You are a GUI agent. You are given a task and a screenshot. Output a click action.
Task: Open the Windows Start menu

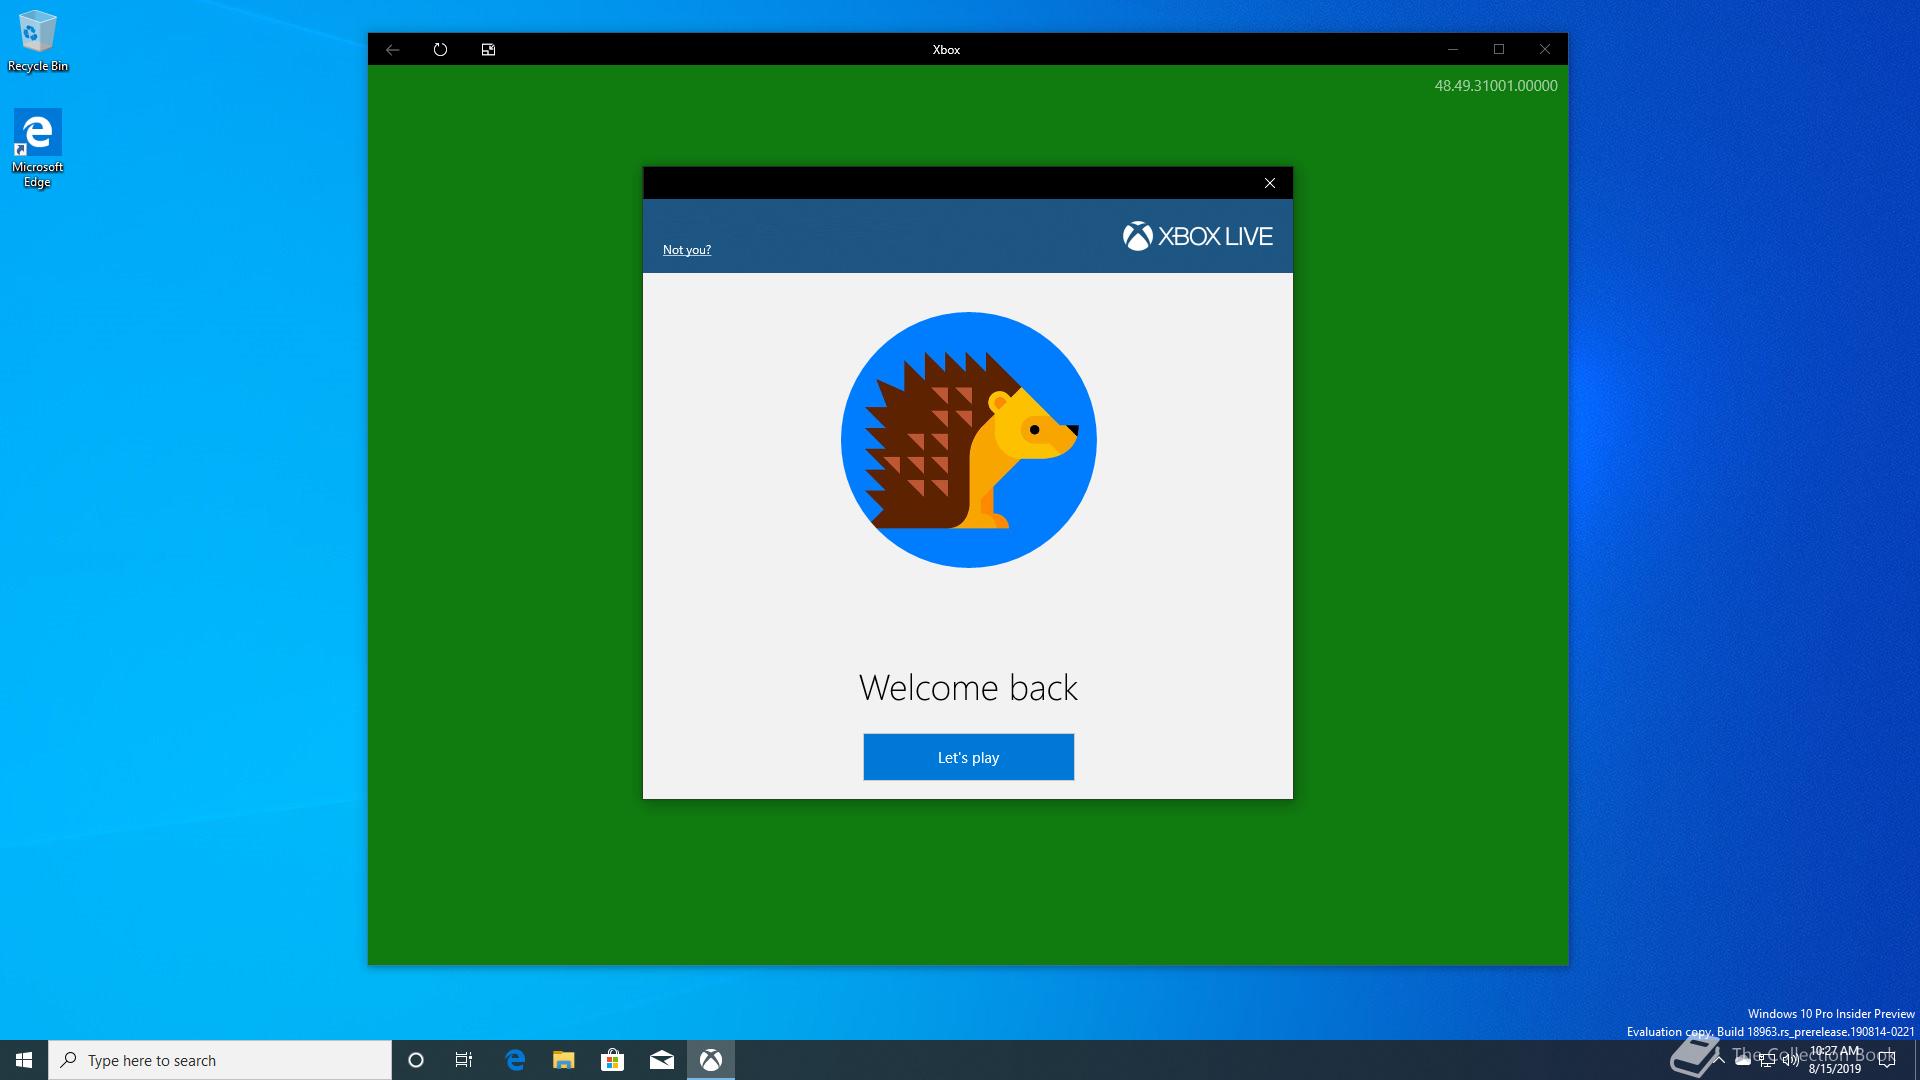point(24,1060)
